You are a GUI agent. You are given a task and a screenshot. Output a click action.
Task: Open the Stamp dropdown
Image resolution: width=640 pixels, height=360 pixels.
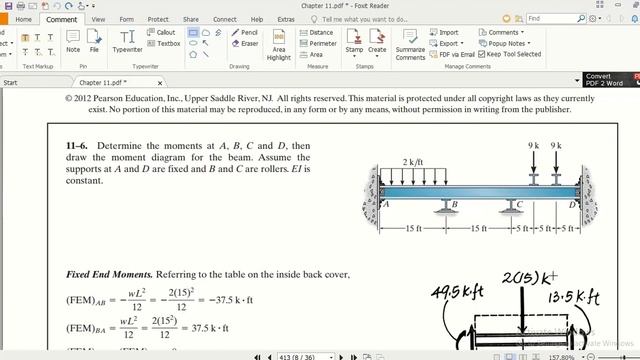[x=354, y=56]
